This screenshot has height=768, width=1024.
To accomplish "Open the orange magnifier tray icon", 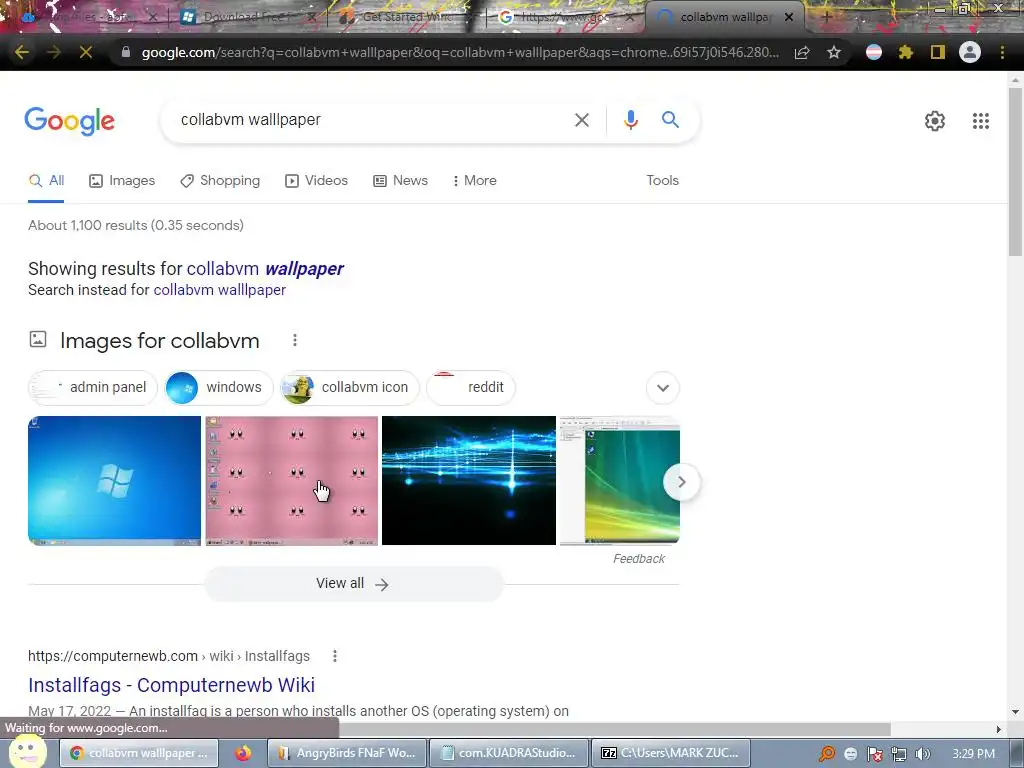I will (827, 754).
